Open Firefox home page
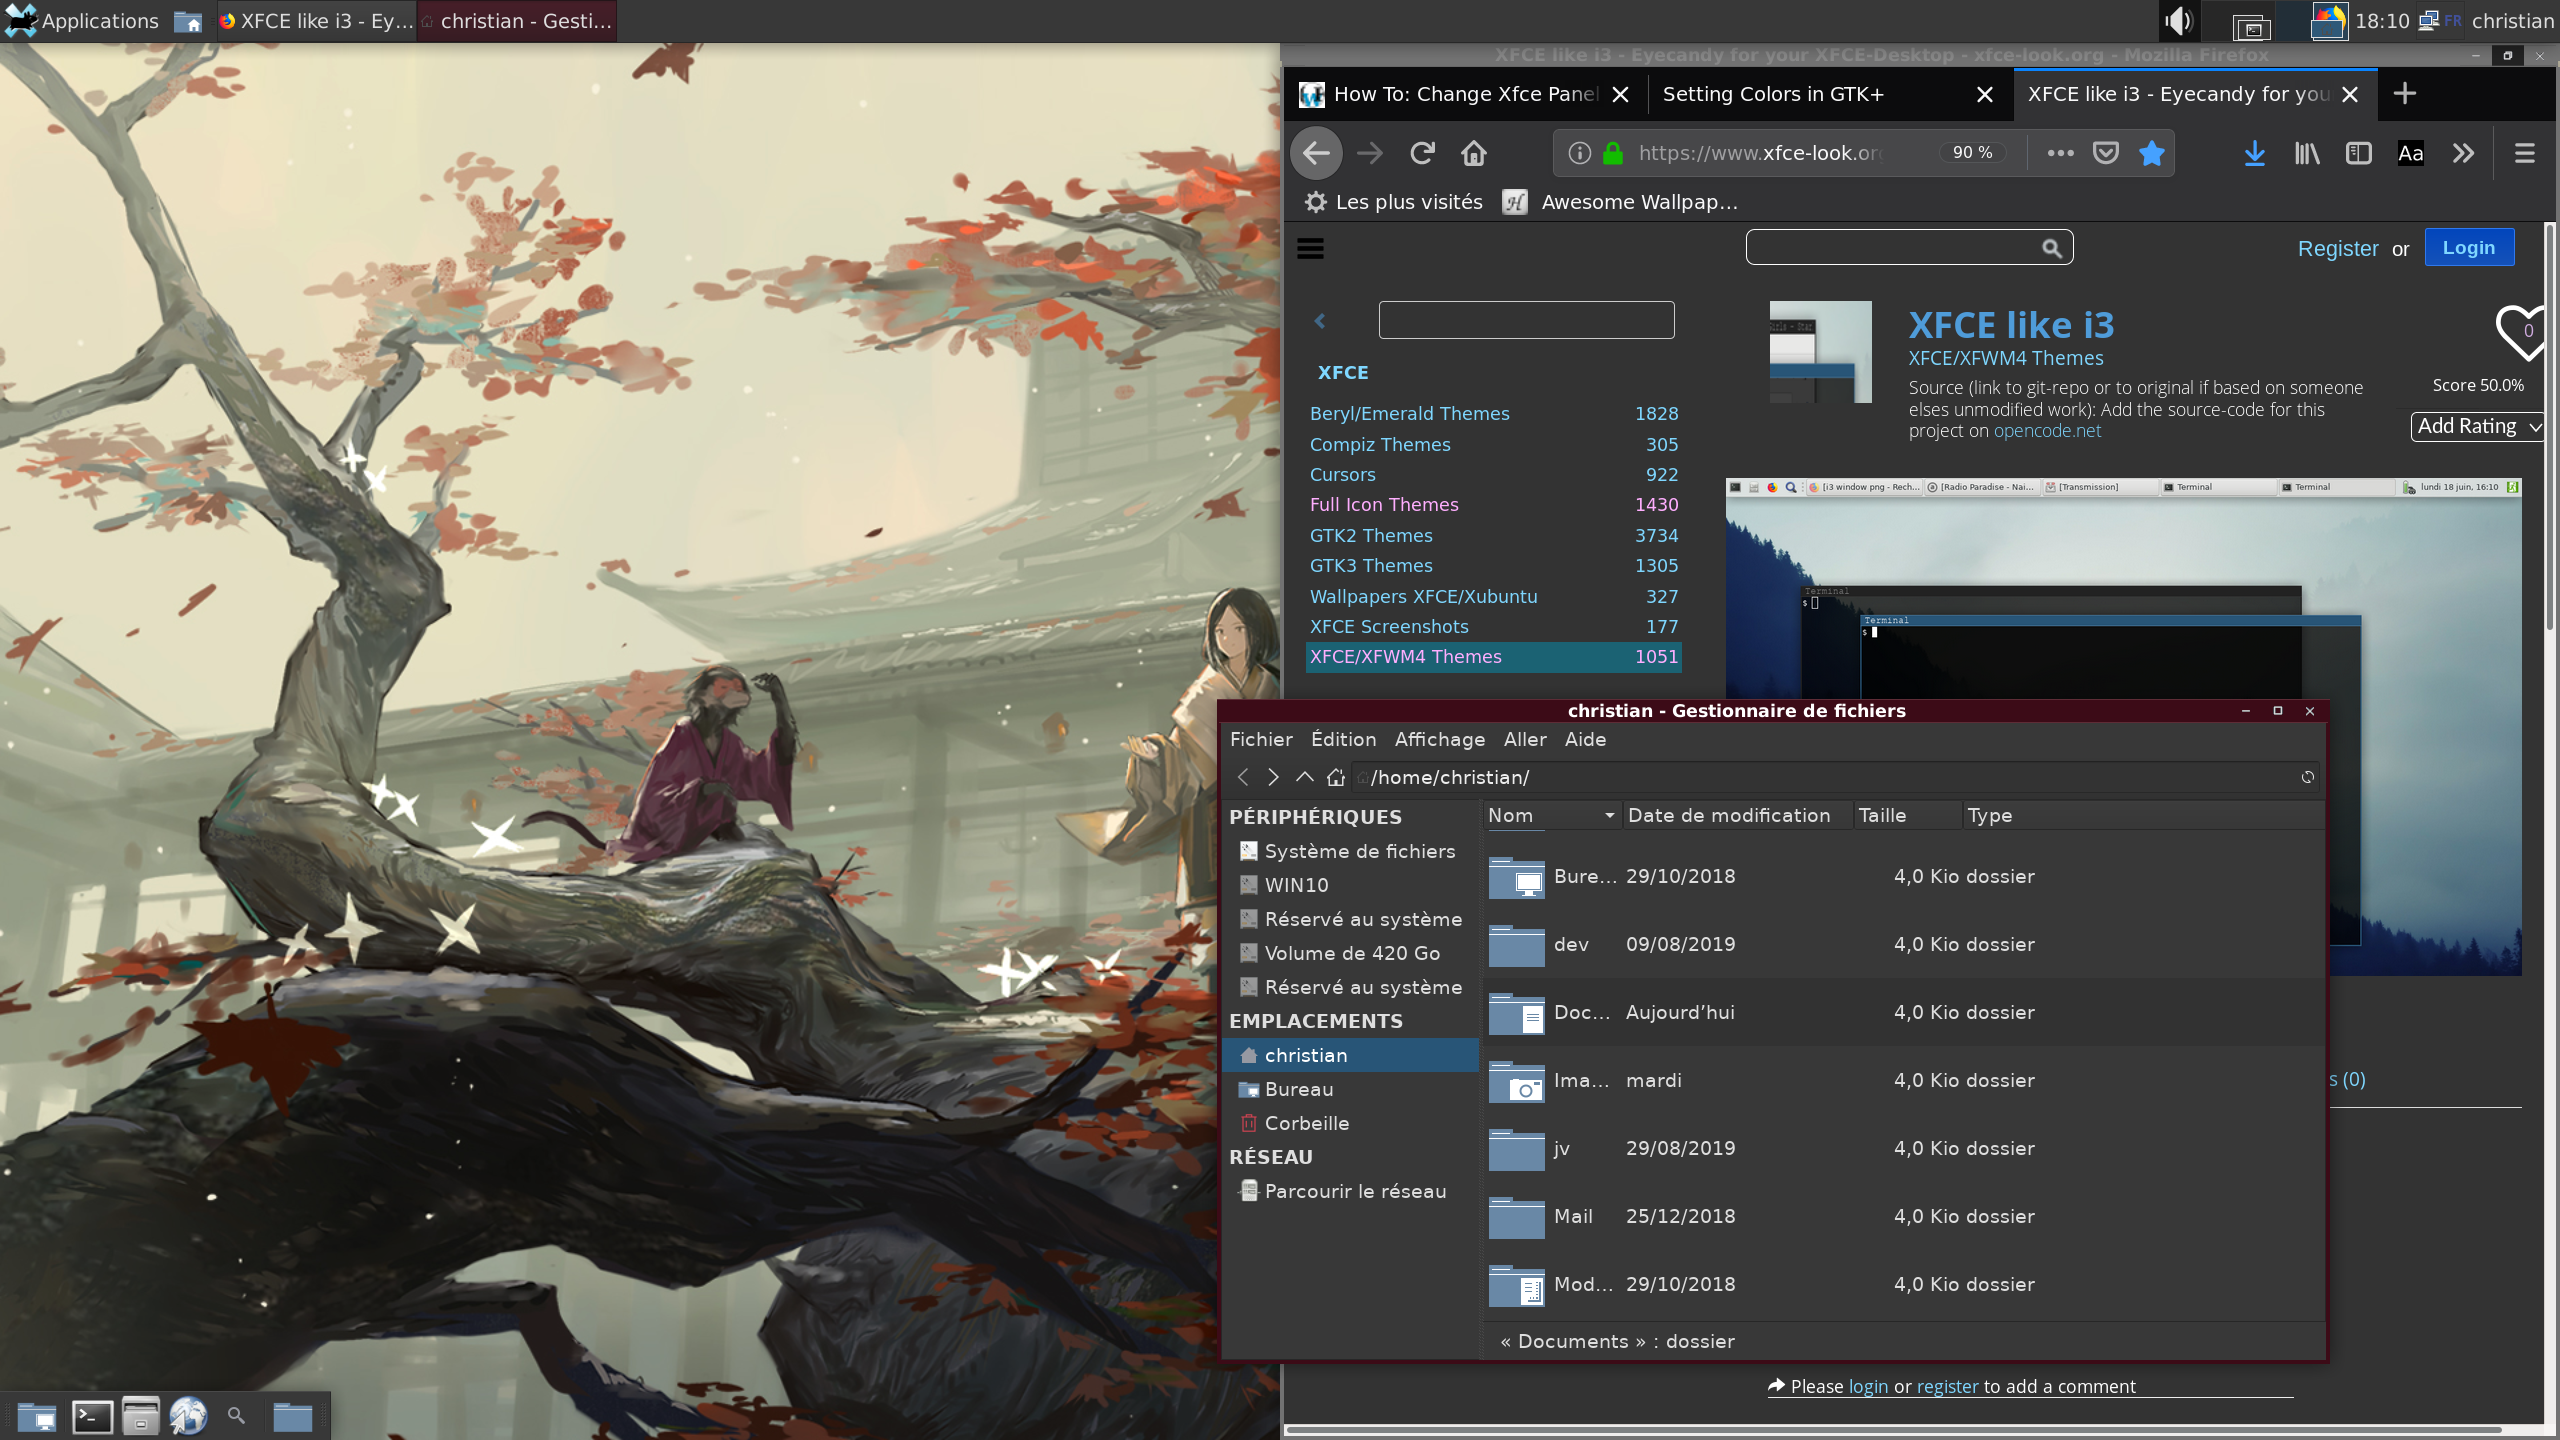 coord(1474,153)
